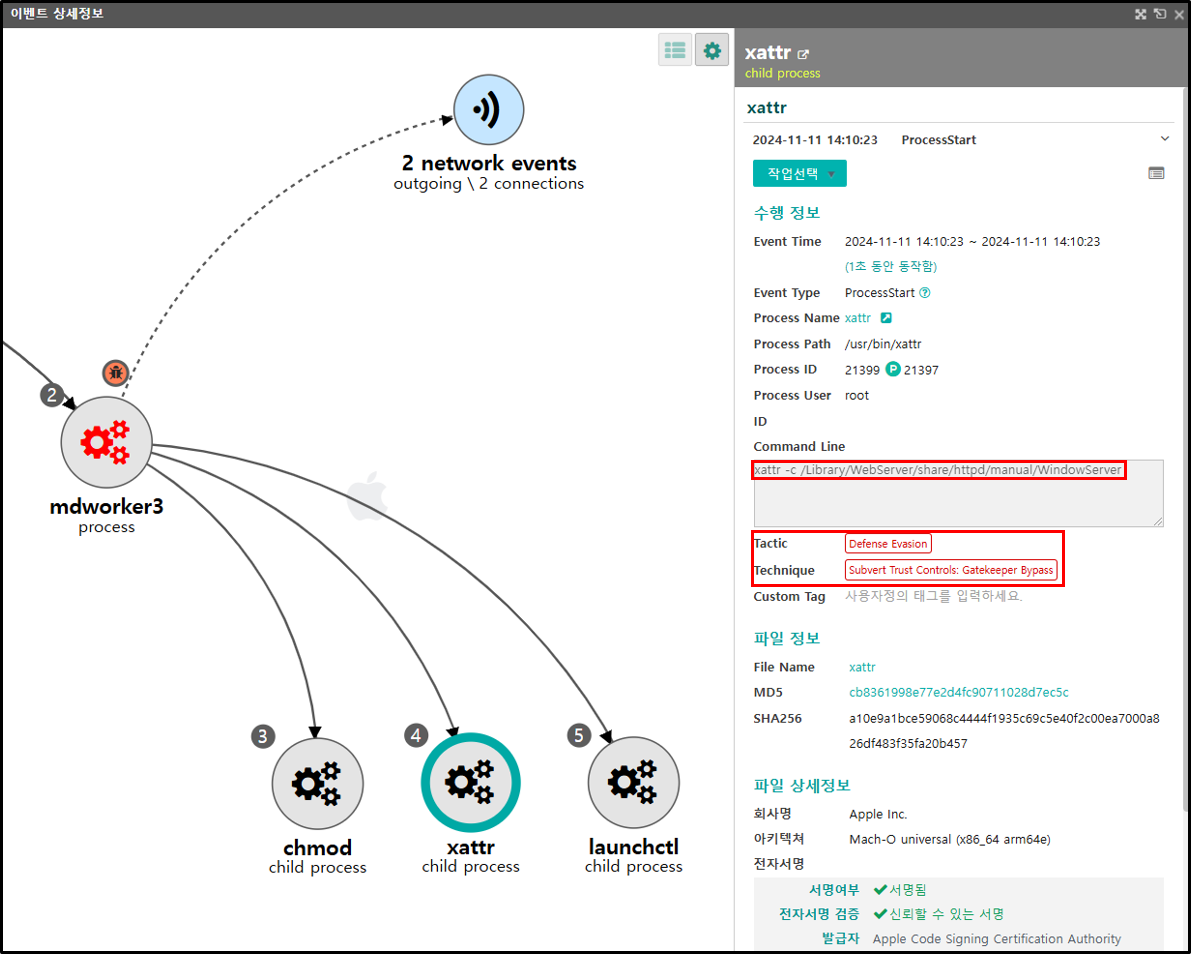Click the Event Type help question icon
This screenshot has width=1191, height=954.
(x=924, y=292)
